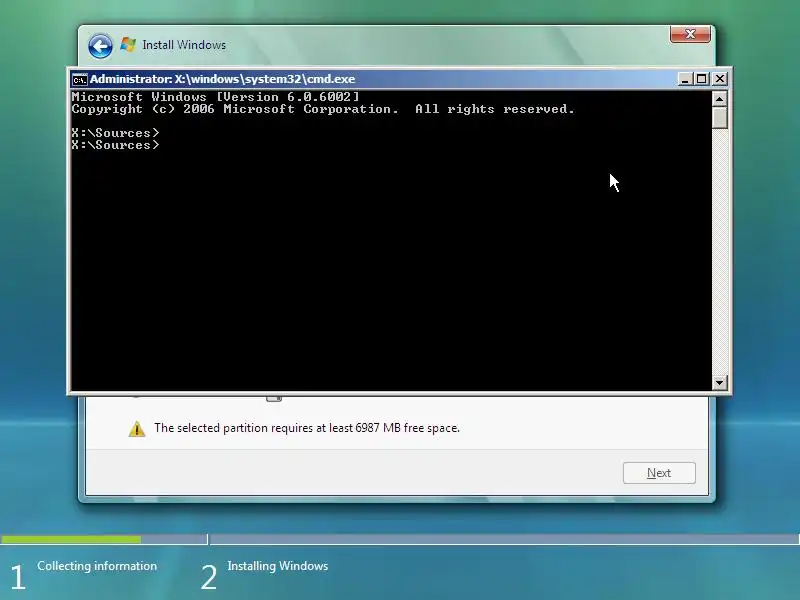Click the cmd scrollbar down arrow

(719, 383)
